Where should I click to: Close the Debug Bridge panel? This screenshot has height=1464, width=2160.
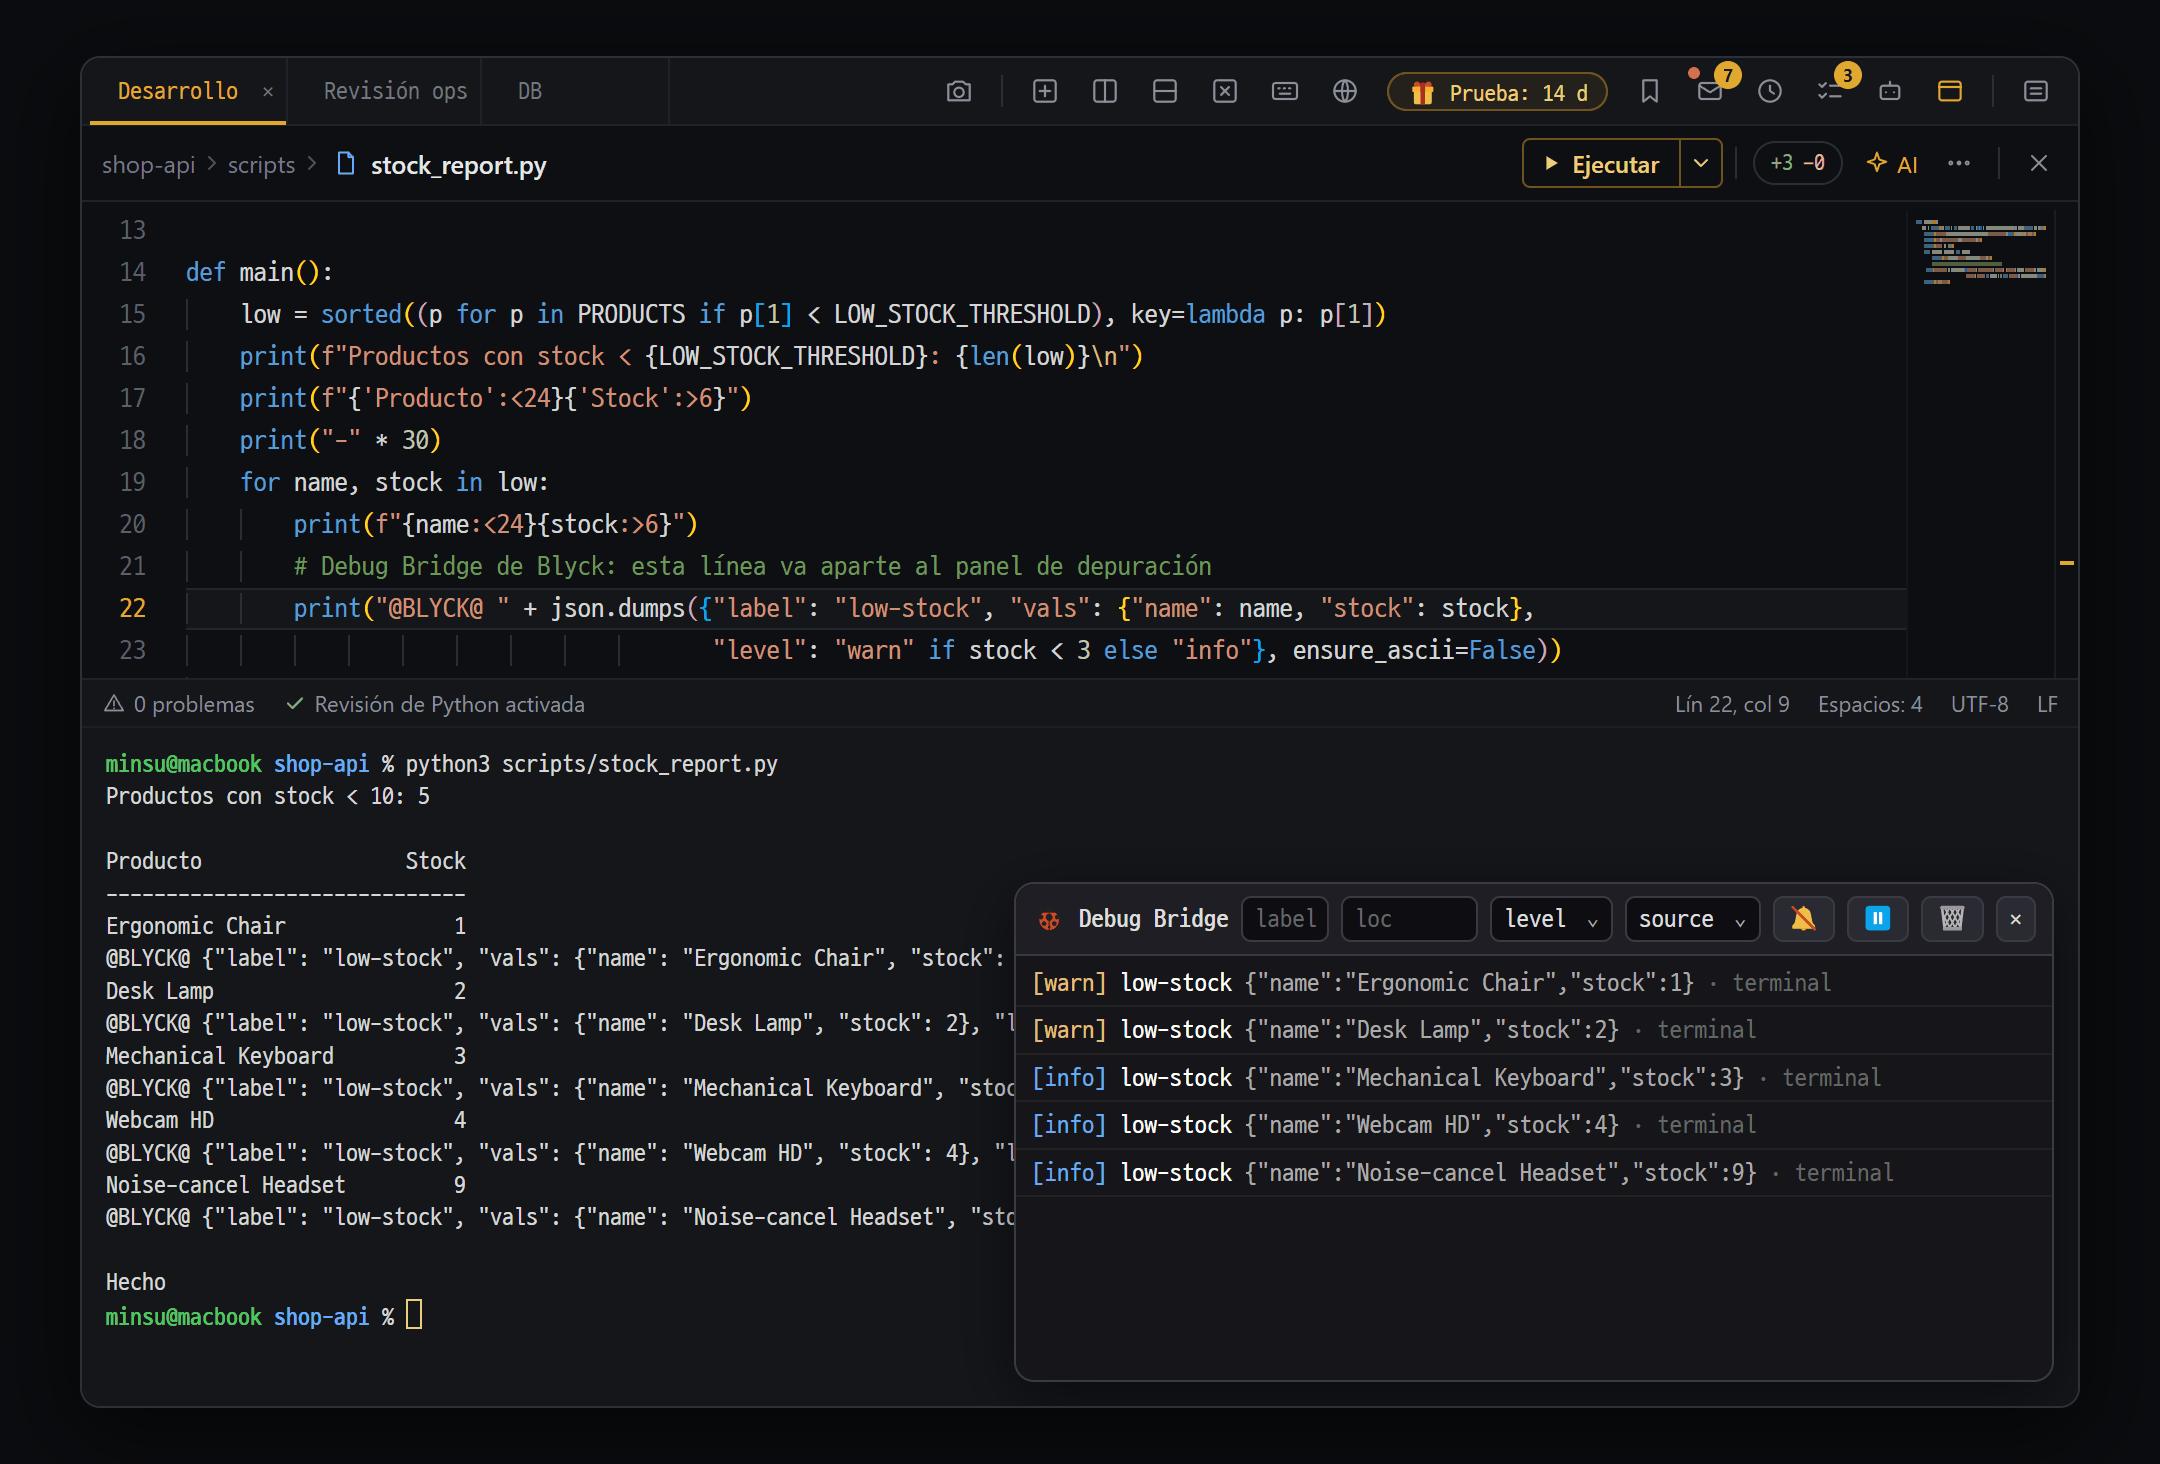(x=2016, y=919)
